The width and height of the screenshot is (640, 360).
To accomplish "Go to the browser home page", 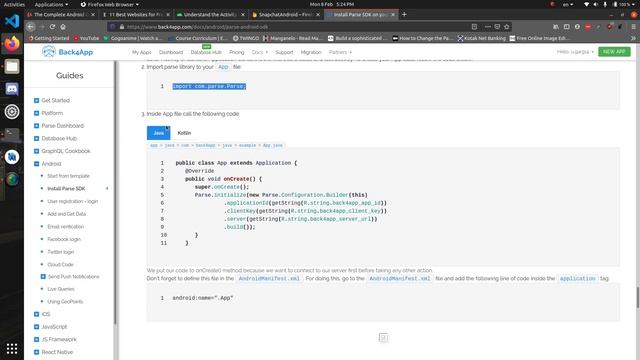I will tap(63, 27).
